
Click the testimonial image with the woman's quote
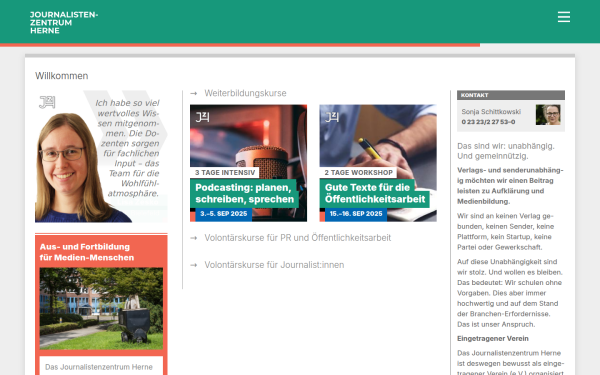pyautogui.click(x=101, y=157)
